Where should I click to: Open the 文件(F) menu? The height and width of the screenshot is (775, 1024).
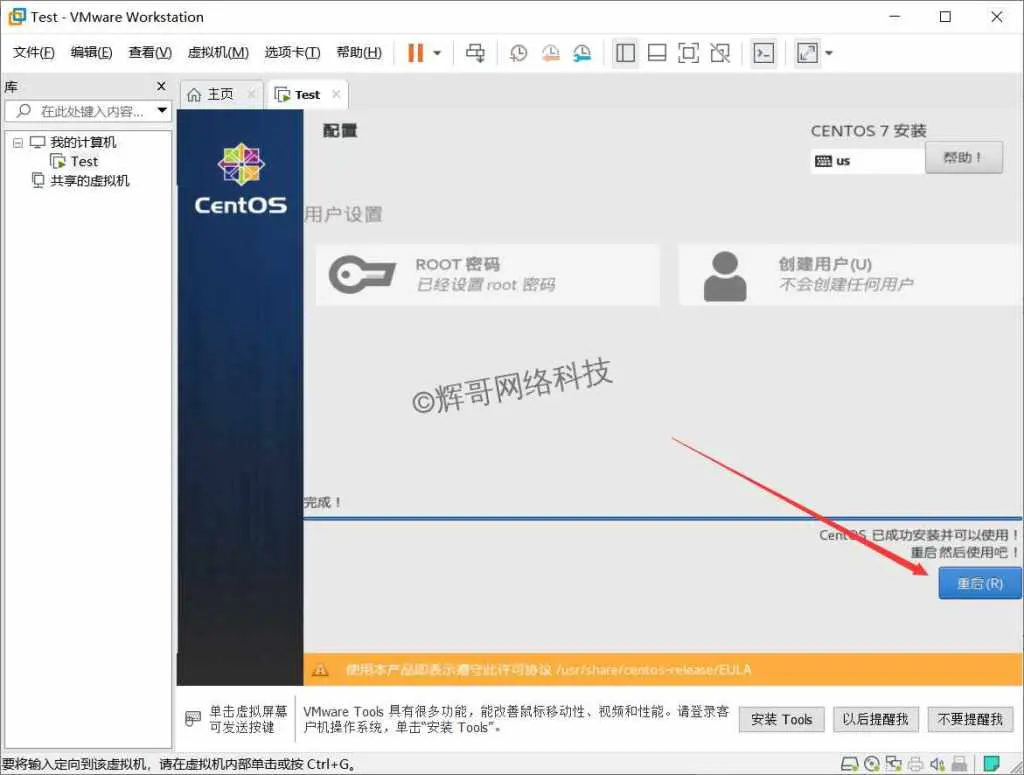tap(33, 52)
